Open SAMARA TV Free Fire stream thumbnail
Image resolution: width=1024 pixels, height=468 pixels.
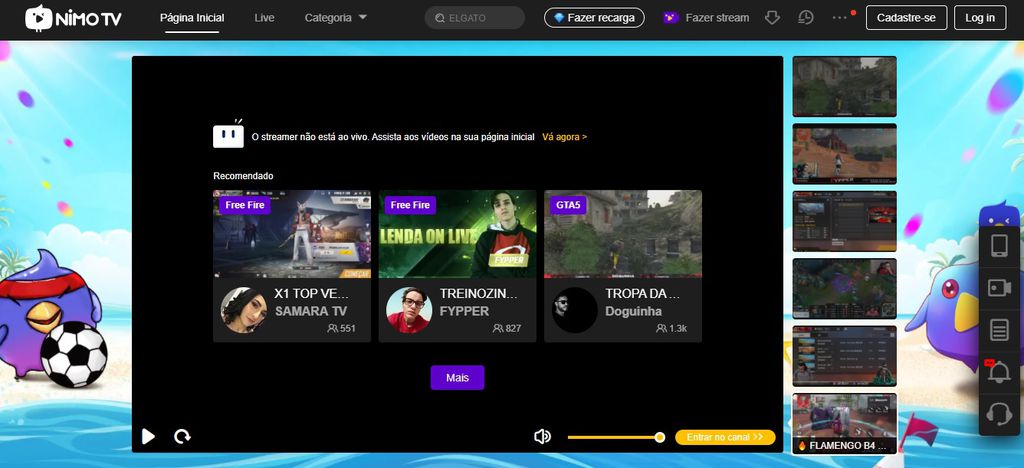point(292,234)
